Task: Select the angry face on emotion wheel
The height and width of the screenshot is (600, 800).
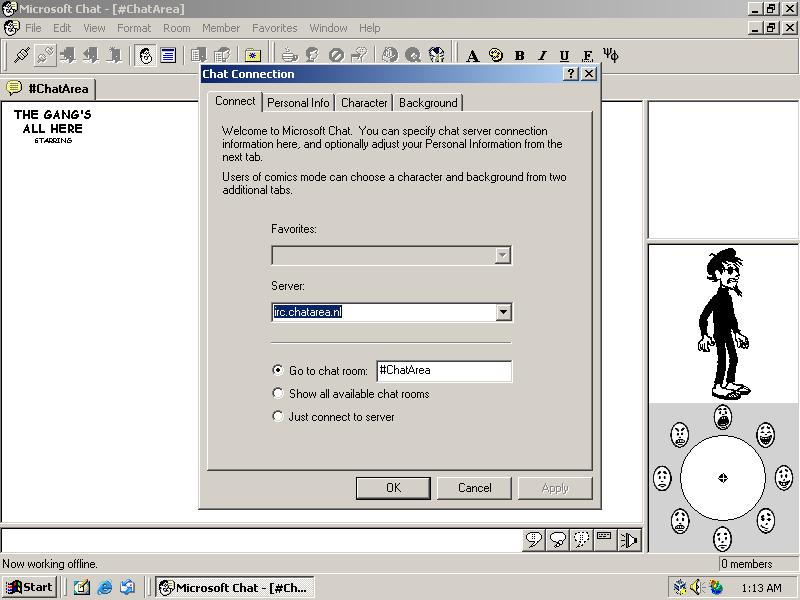Action: click(x=680, y=435)
